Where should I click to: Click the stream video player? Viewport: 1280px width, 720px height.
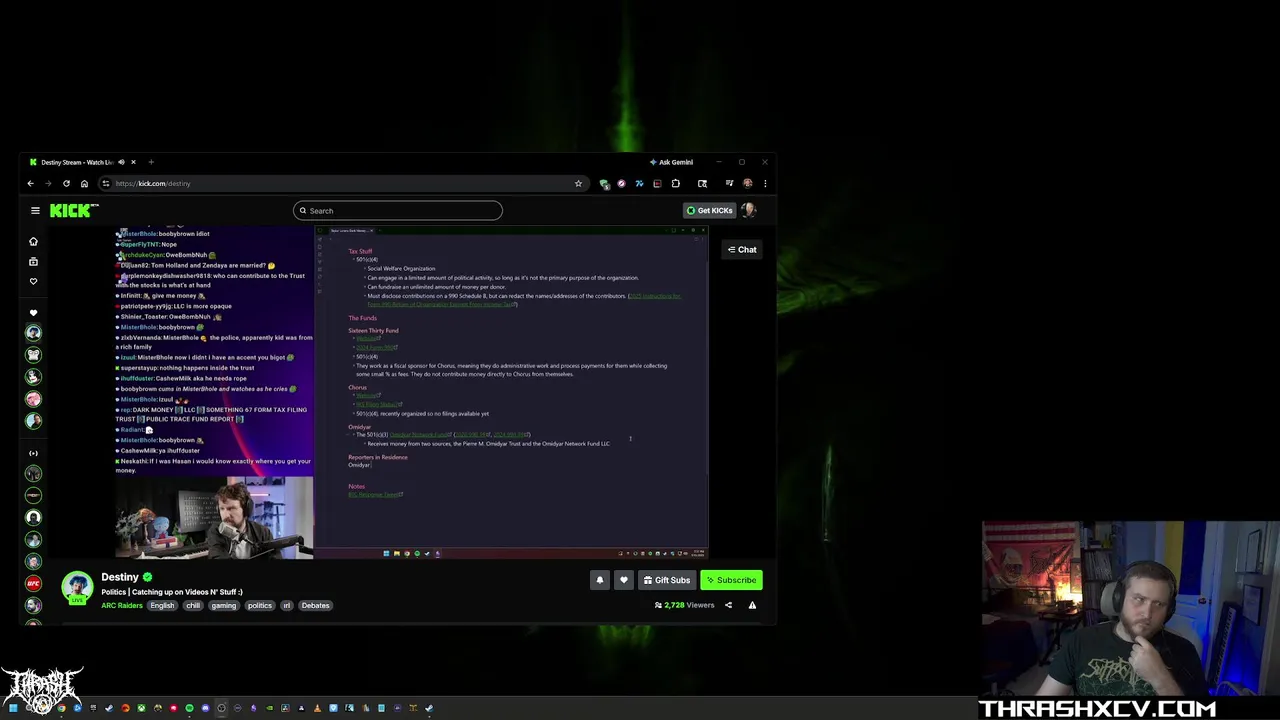pyautogui.click(x=412, y=392)
